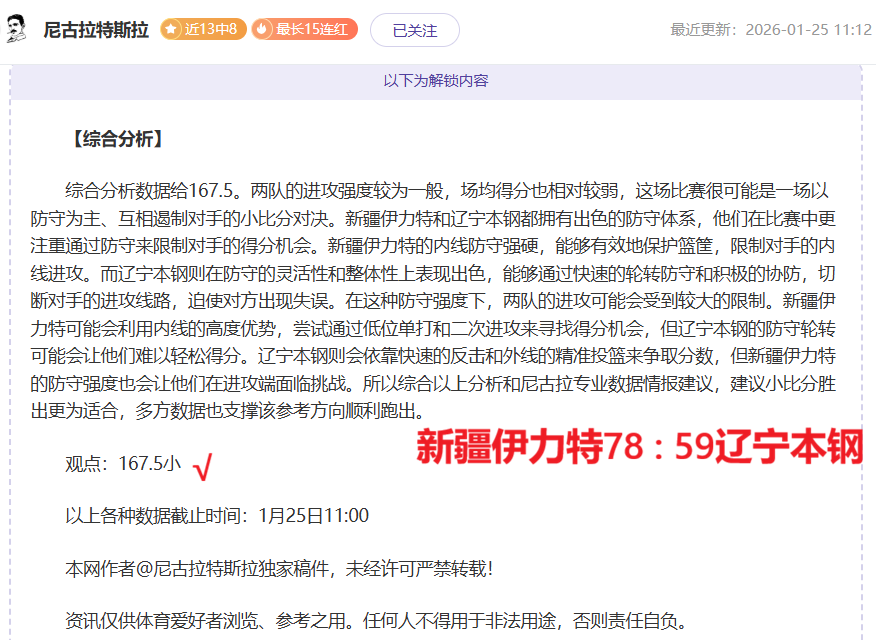This screenshot has width=876, height=640.
Task: Open the author name 尼古拉特斯拉 profile
Action: pos(96,30)
